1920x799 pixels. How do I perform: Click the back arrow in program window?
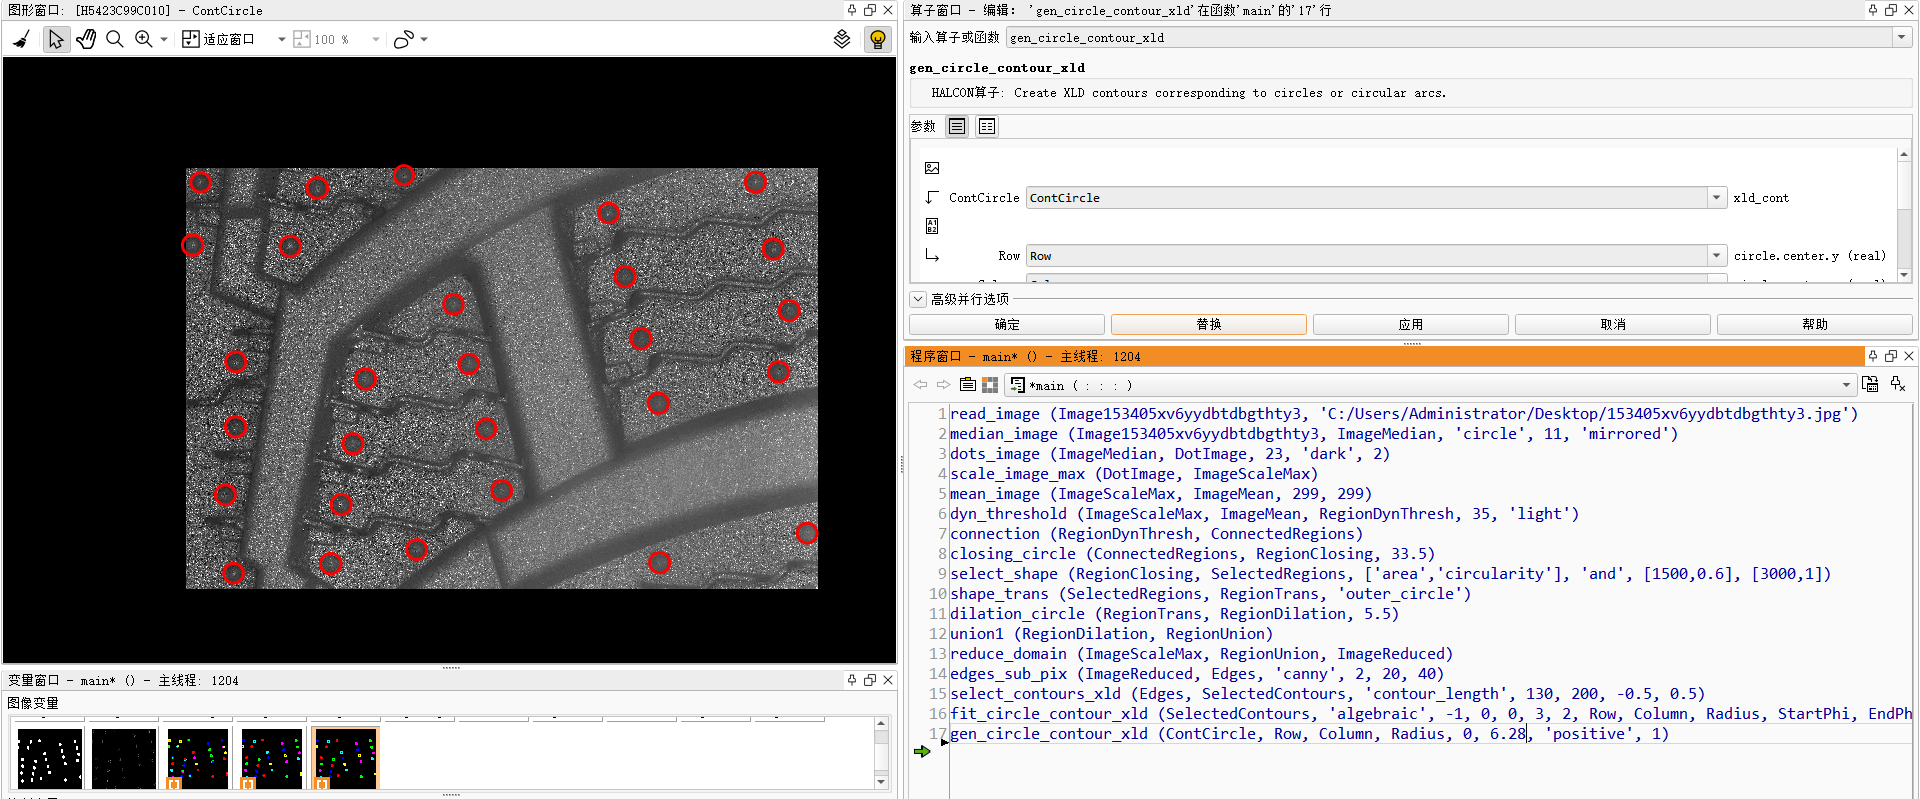pyautogui.click(x=920, y=385)
